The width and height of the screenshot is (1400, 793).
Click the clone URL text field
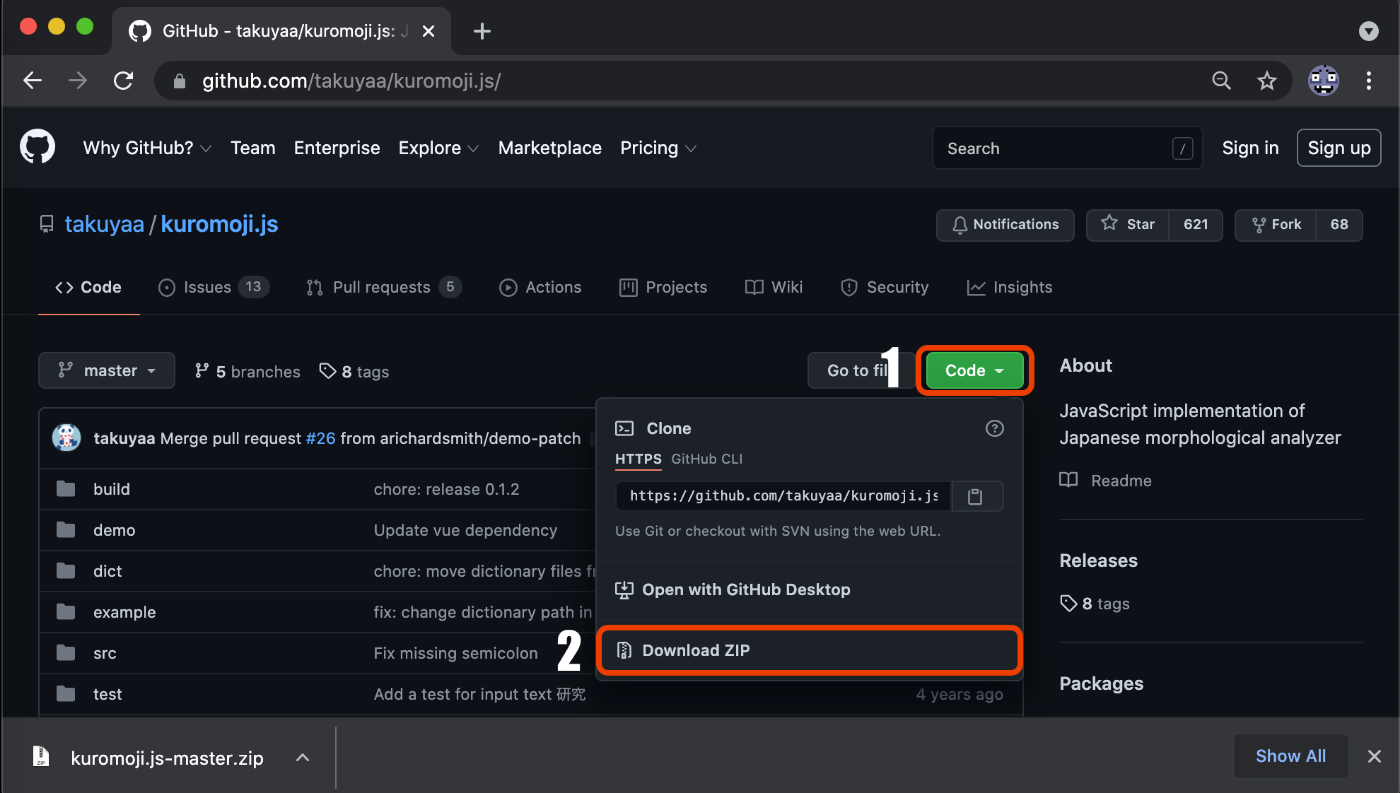click(784, 496)
